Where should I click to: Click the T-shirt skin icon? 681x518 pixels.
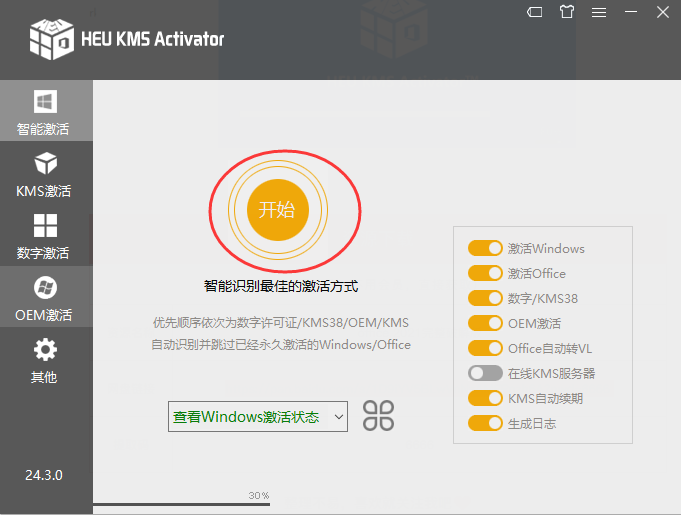coord(567,12)
